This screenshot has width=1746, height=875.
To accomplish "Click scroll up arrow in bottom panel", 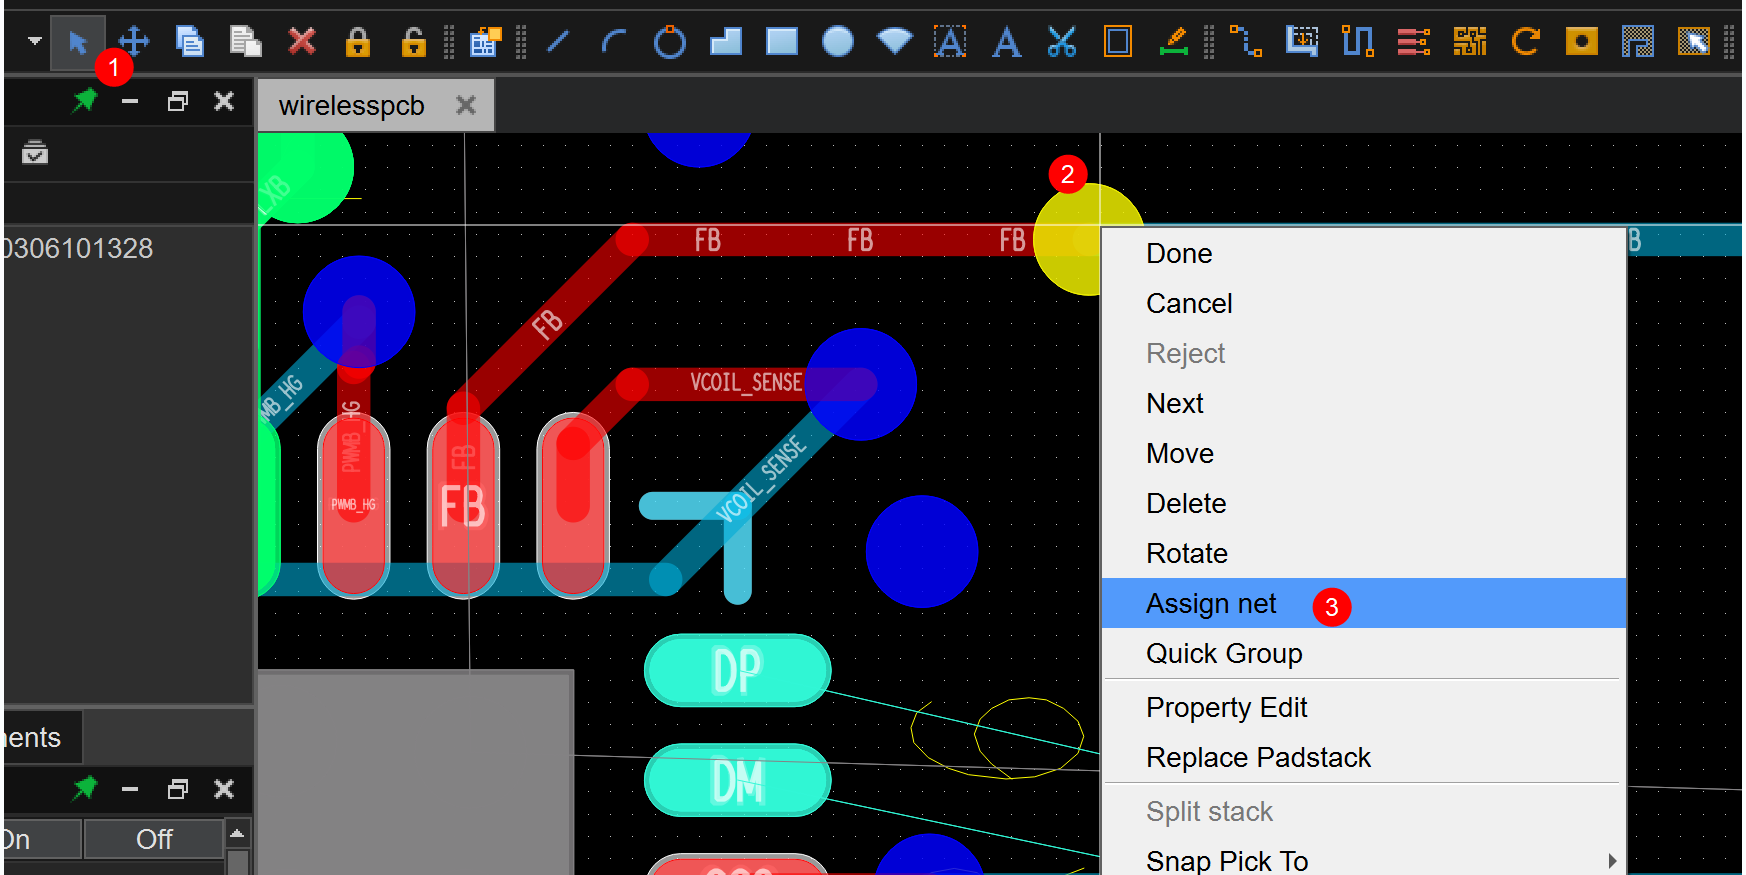I will (x=237, y=833).
